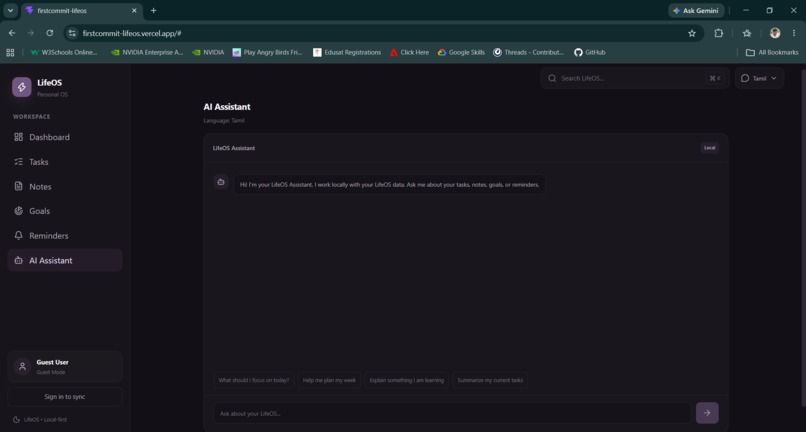
Task: Open the Play Angry Birds bookmark
Action: [267, 52]
